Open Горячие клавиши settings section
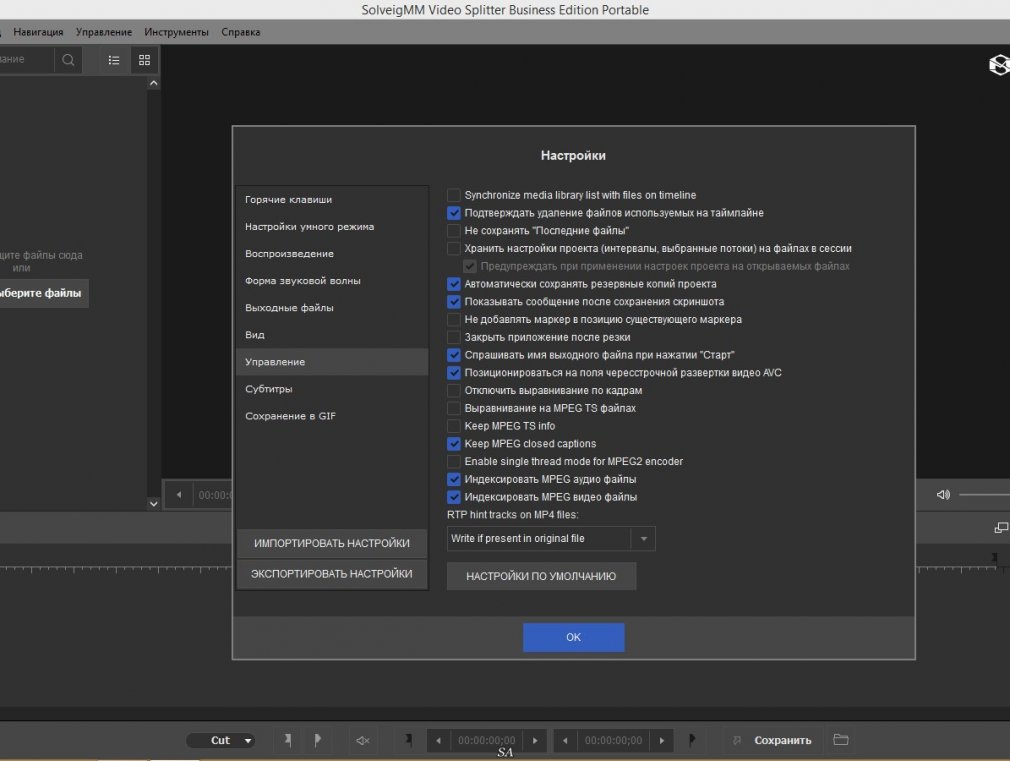This screenshot has width=1010, height=761. [332, 200]
